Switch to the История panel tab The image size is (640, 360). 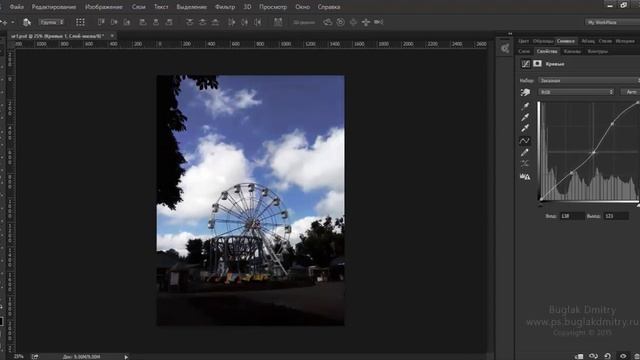coord(625,41)
